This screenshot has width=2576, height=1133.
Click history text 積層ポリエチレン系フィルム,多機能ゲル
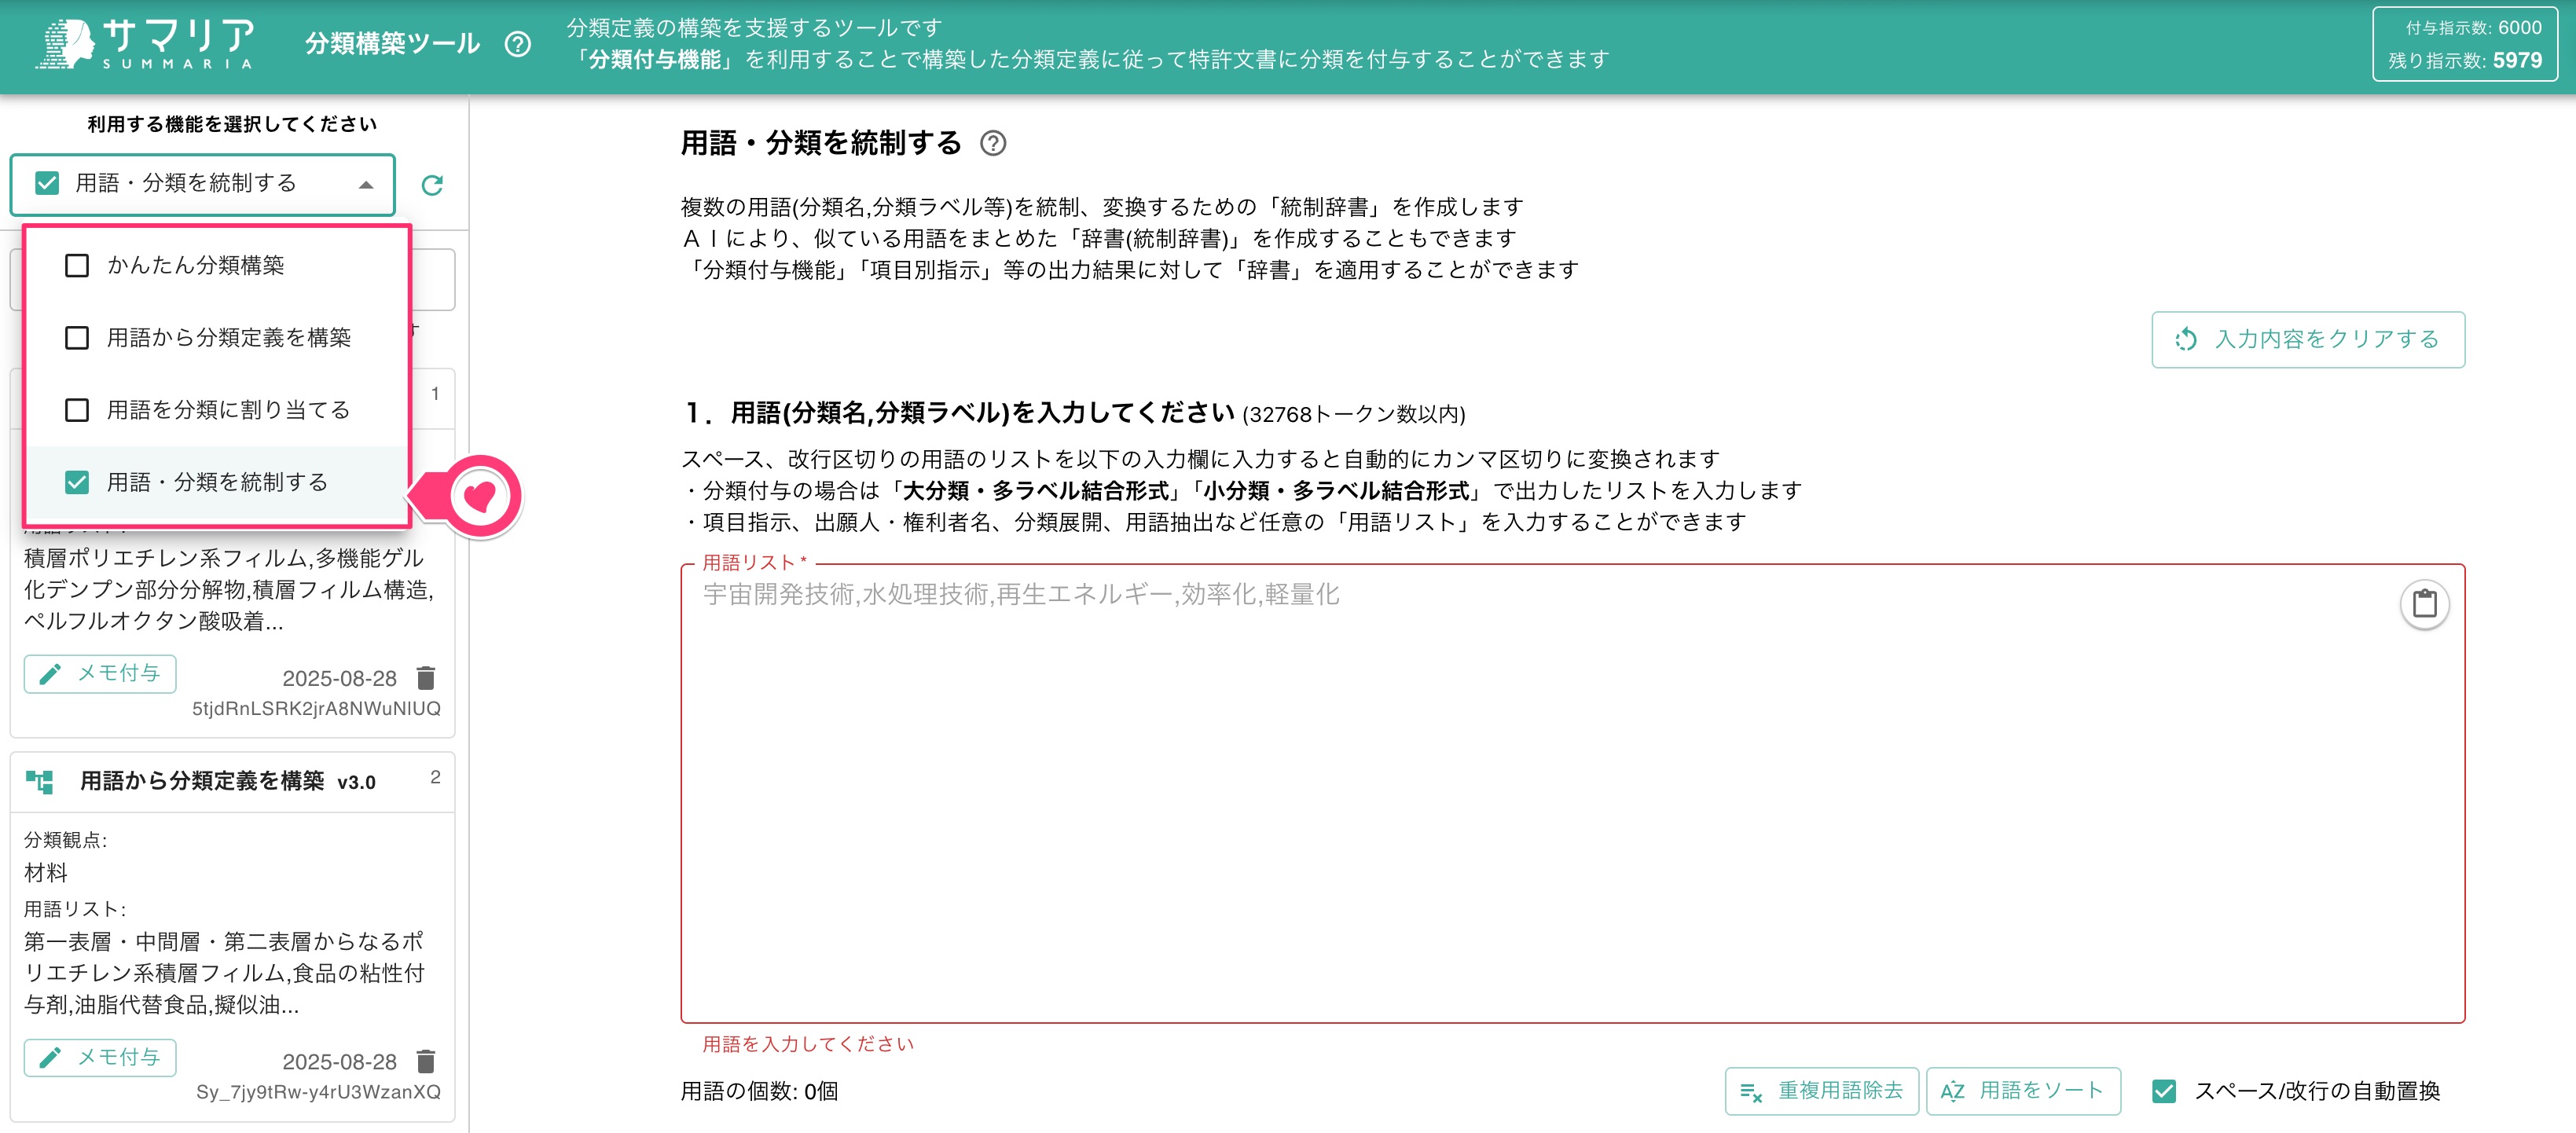click(x=224, y=558)
